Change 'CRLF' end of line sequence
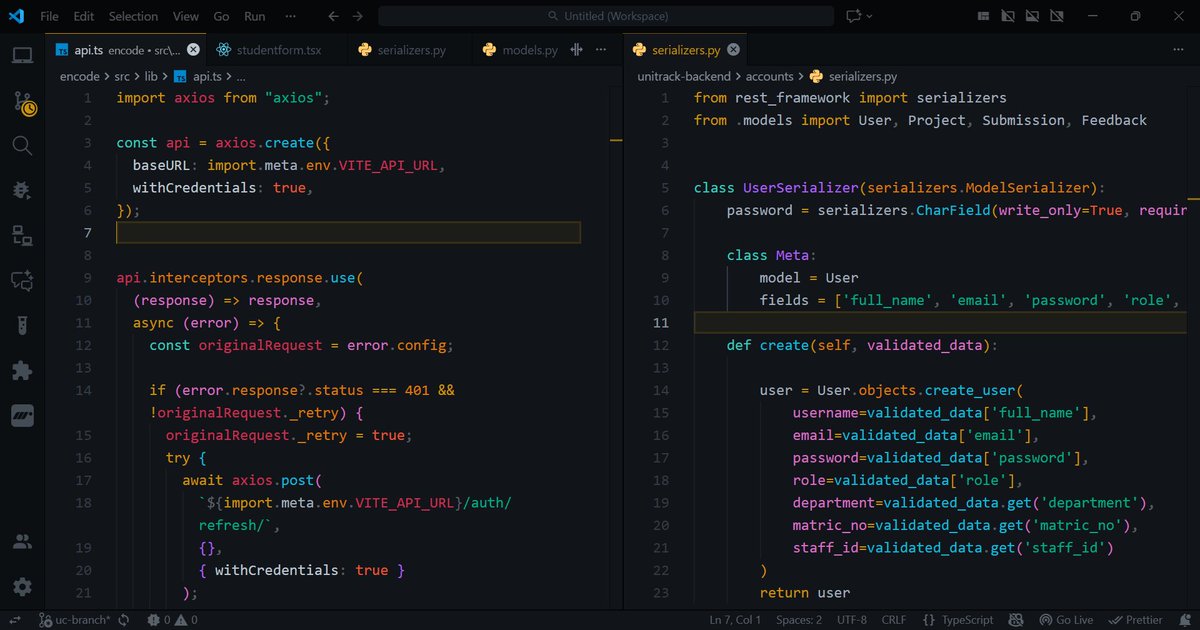The height and width of the screenshot is (630, 1200). 894,620
